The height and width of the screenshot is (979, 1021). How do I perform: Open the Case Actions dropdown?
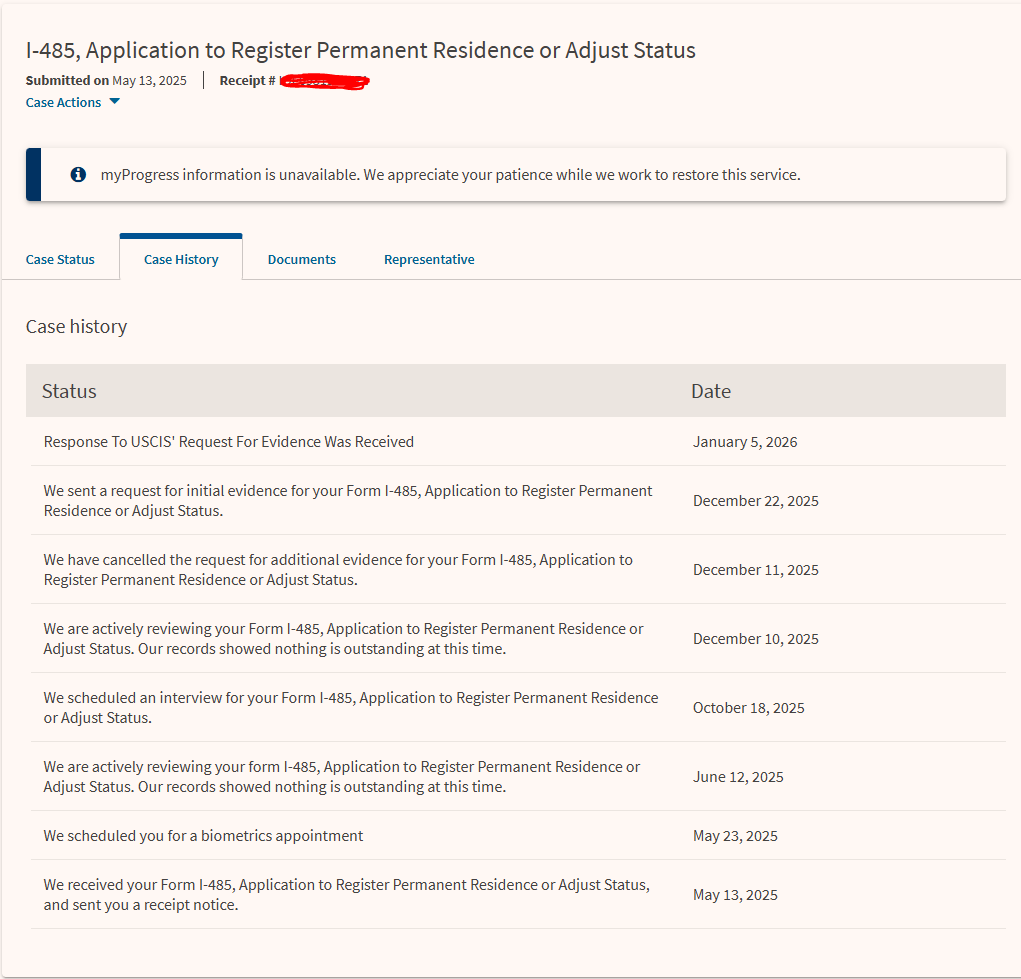click(x=64, y=102)
